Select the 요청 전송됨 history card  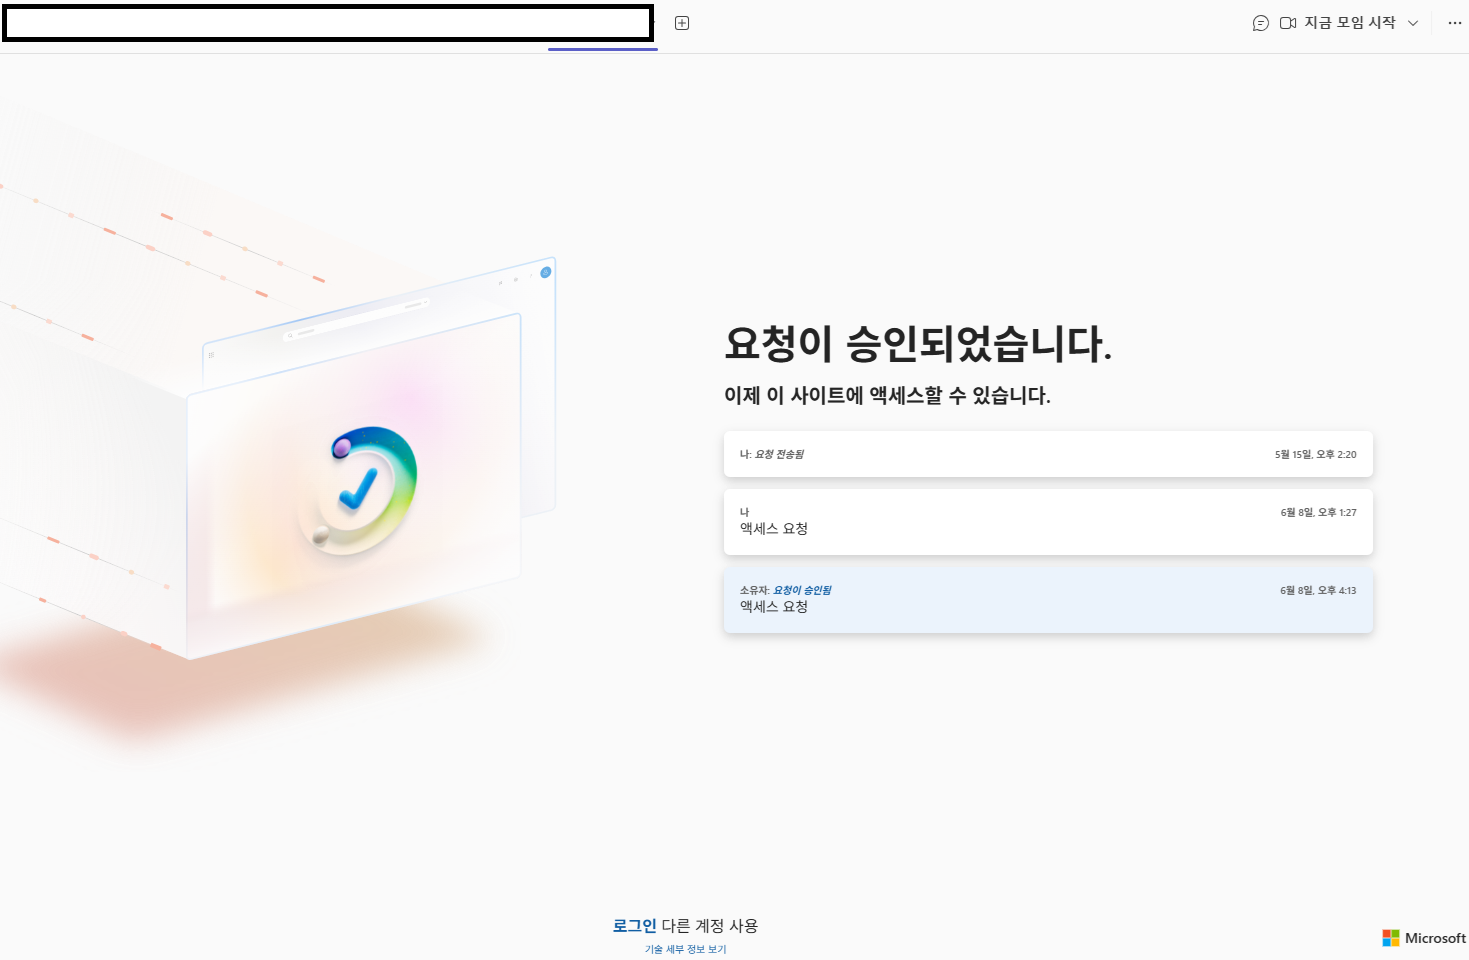(x=1048, y=454)
